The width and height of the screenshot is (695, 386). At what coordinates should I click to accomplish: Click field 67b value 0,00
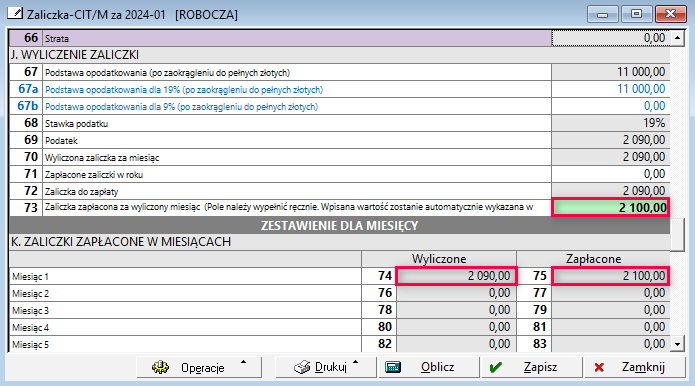(610, 106)
